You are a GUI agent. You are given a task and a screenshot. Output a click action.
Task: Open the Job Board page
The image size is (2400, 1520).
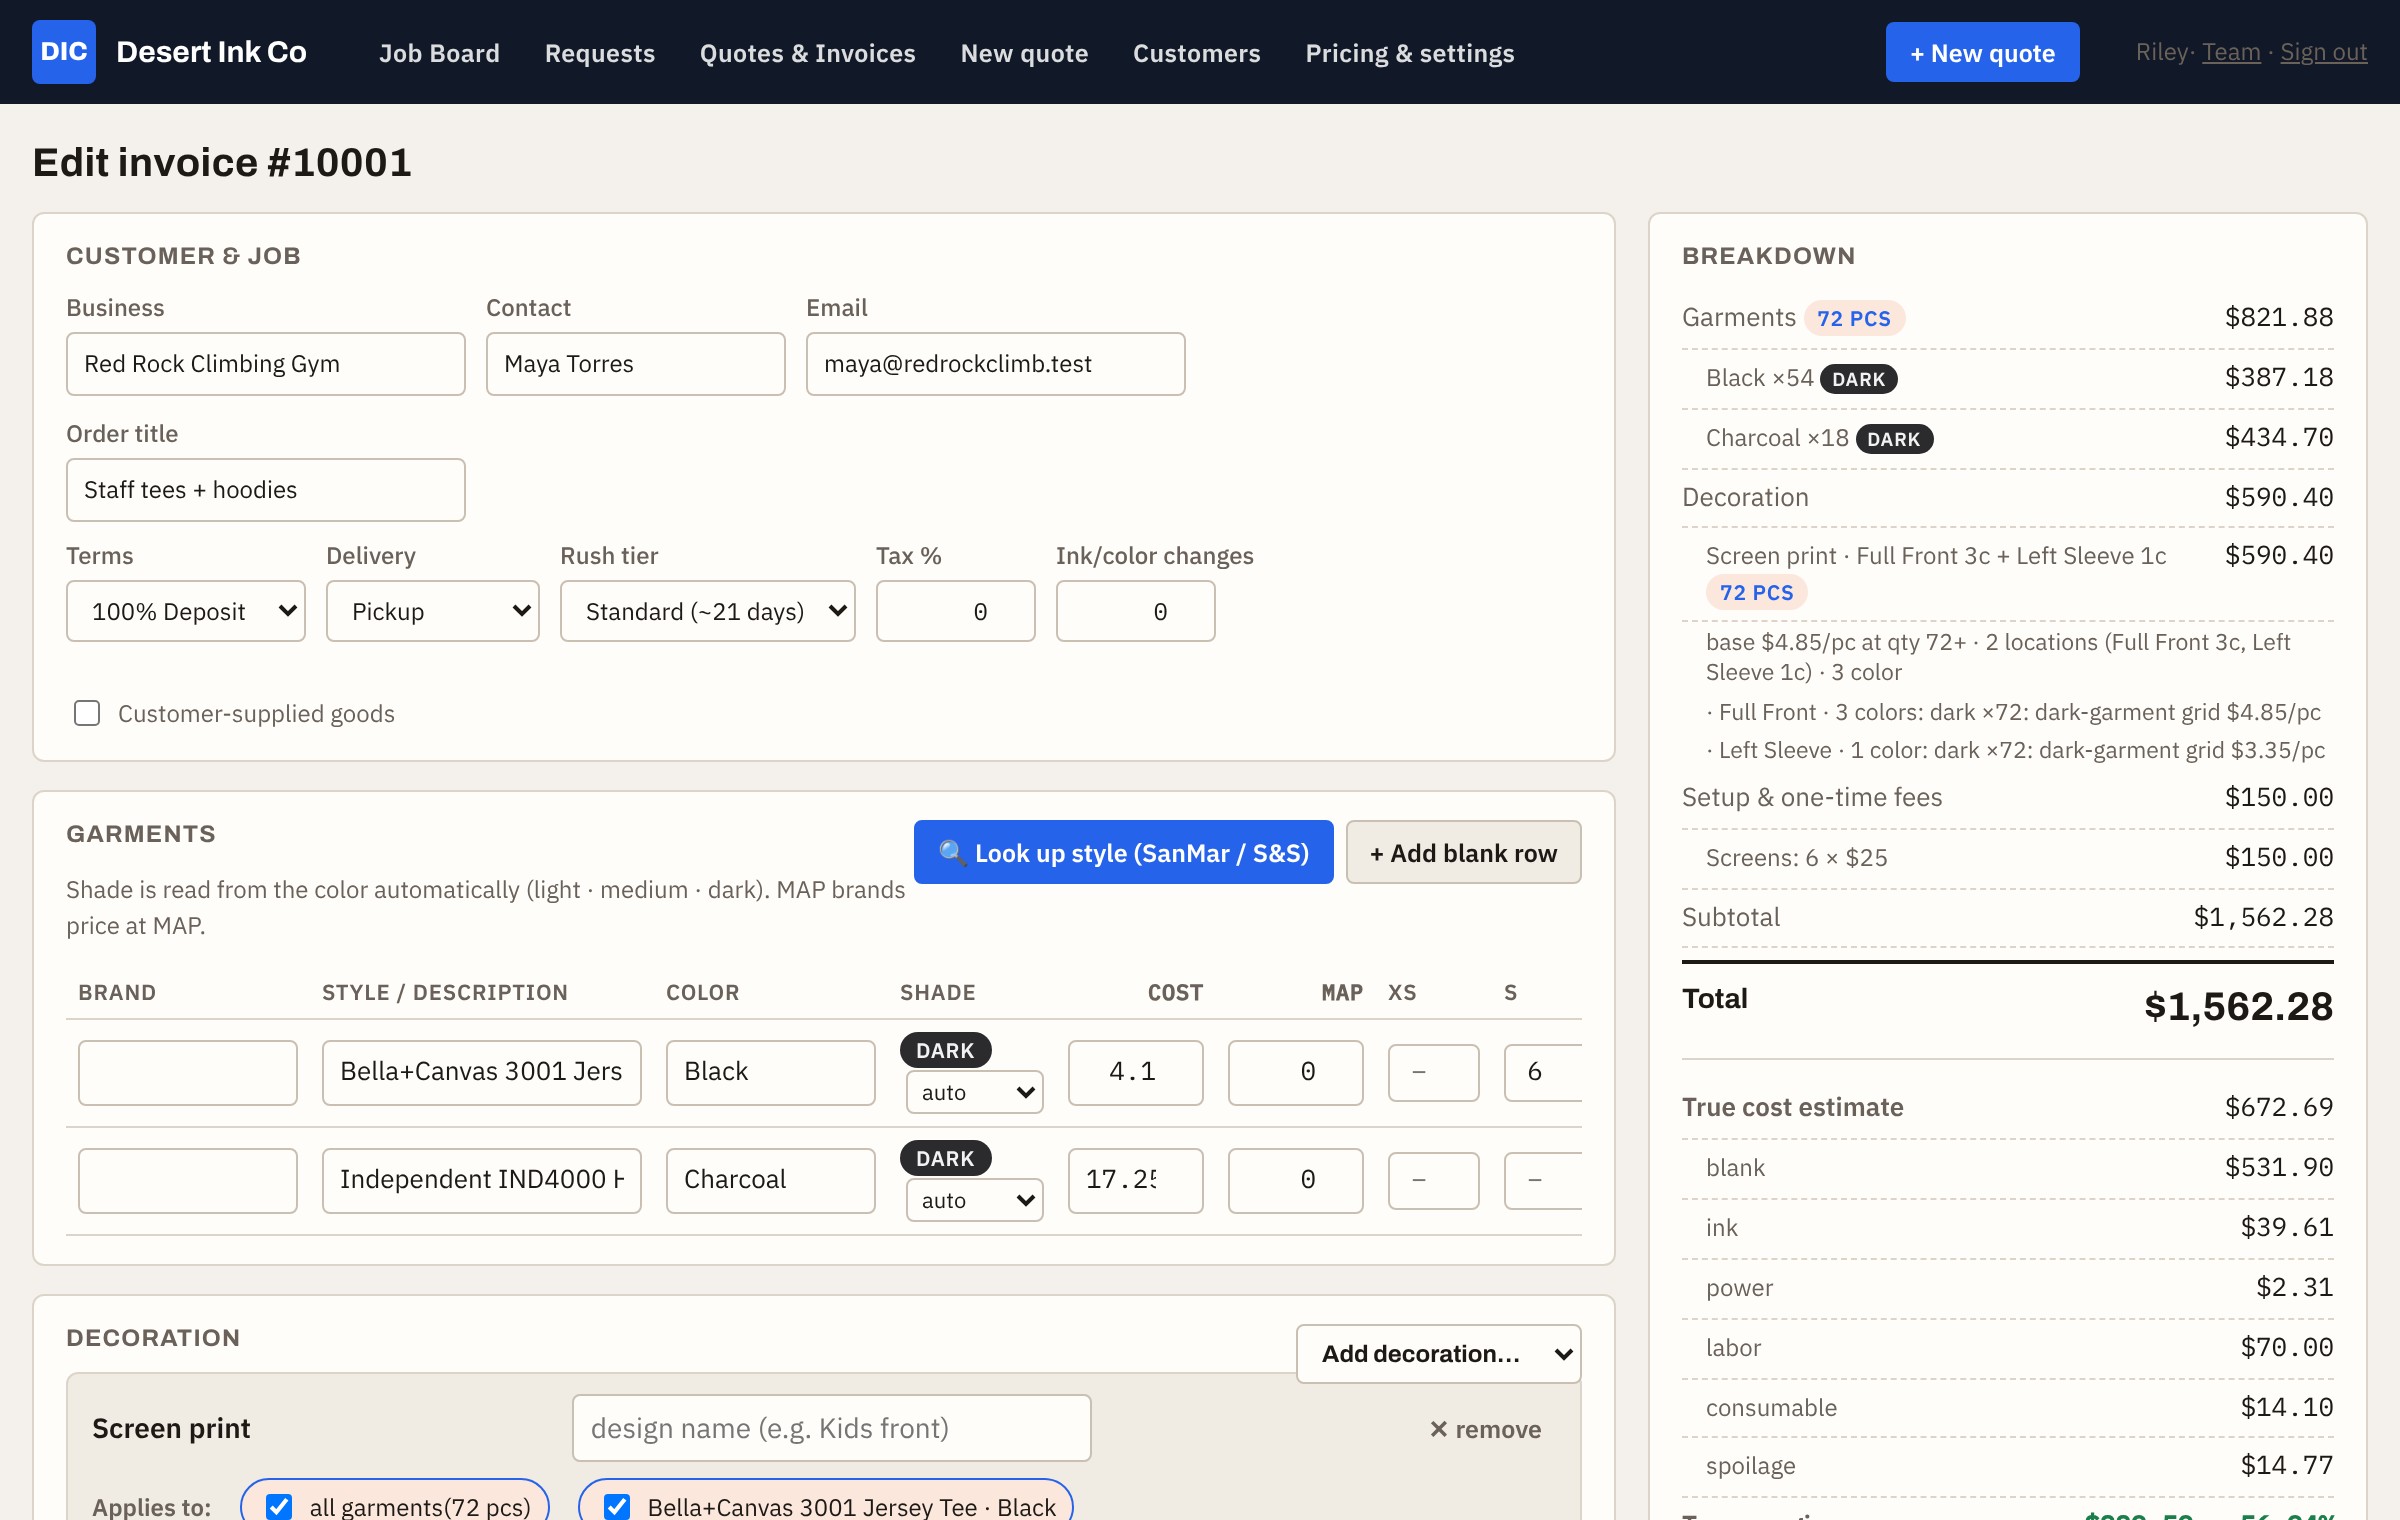tap(439, 53)
